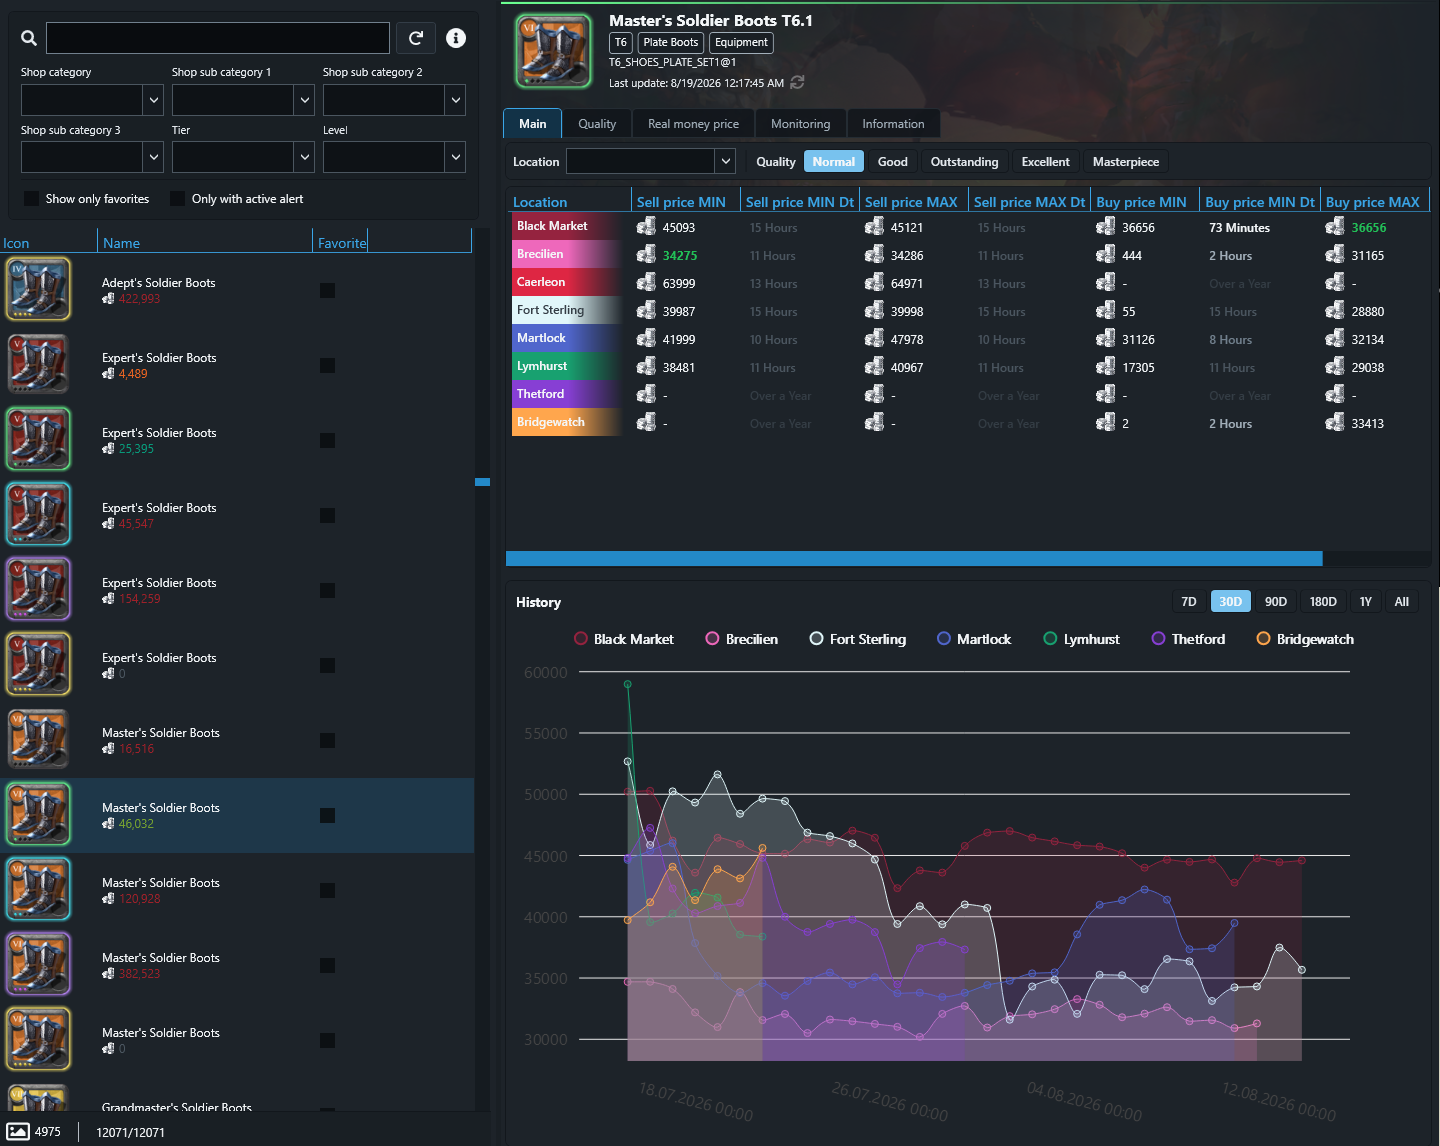Toggle favorite for Master's Soldier Boots 46,032
The height and width of the screenshot is (1146, 1440).
[327, 815]
